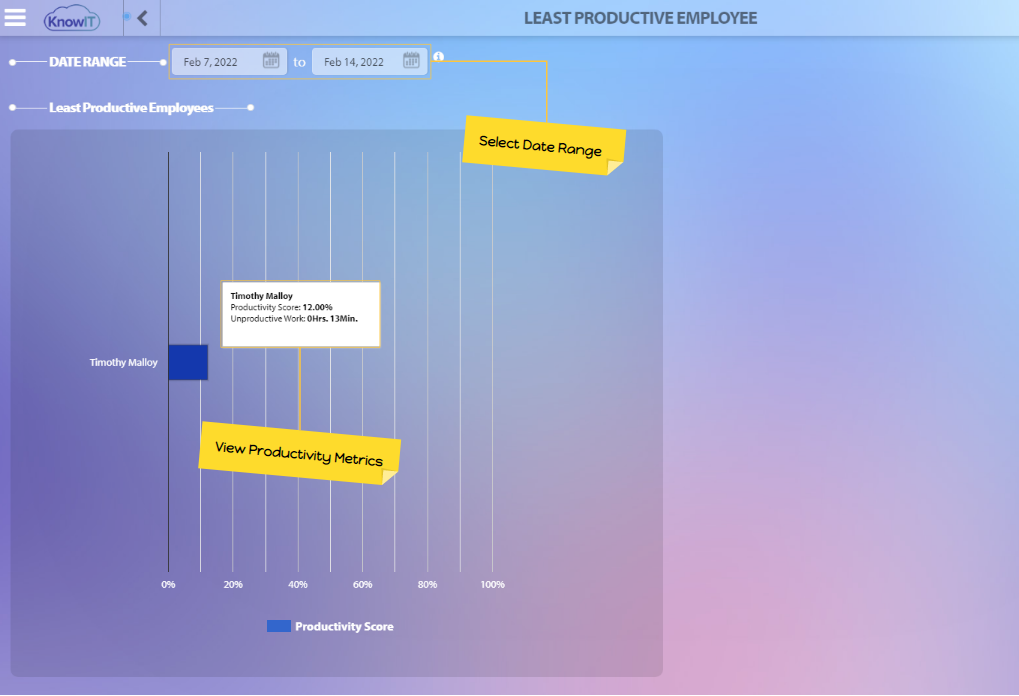Click Timothy Malloy's productivity bar
Viewport: 1019px width, 696px height.
point(188,362)
